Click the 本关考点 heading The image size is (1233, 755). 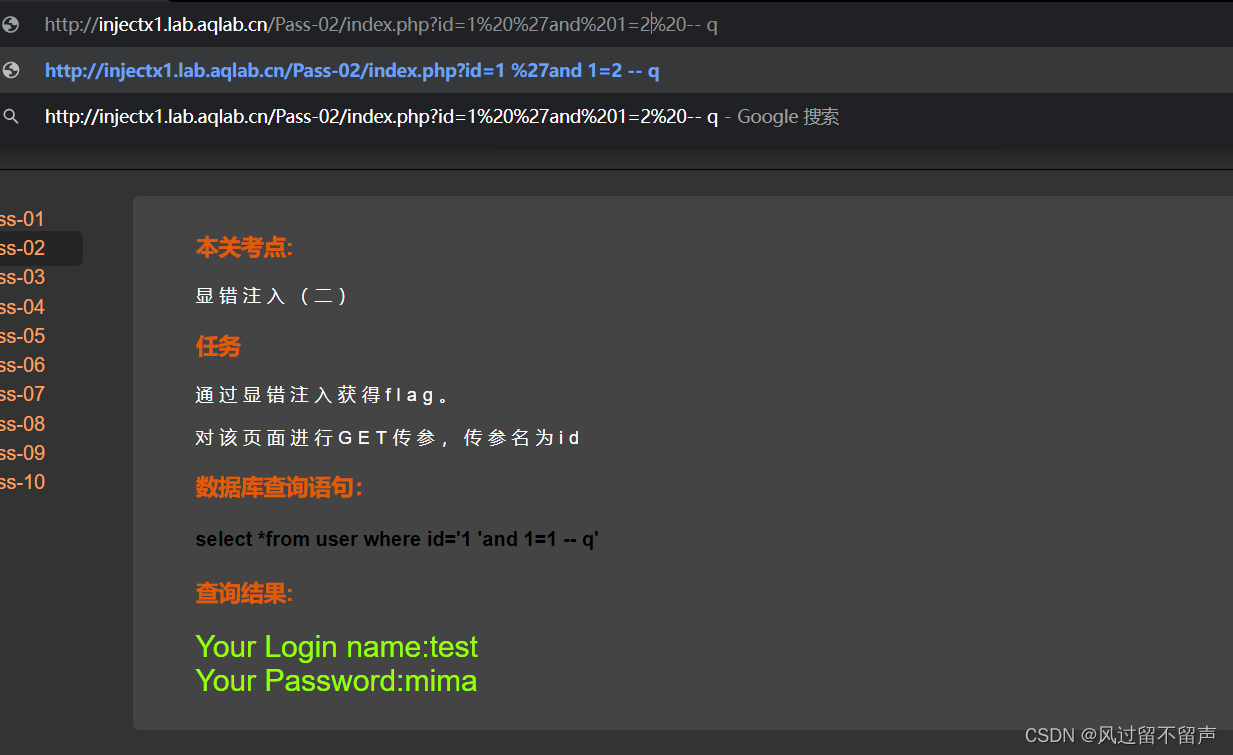pos(244,248)
